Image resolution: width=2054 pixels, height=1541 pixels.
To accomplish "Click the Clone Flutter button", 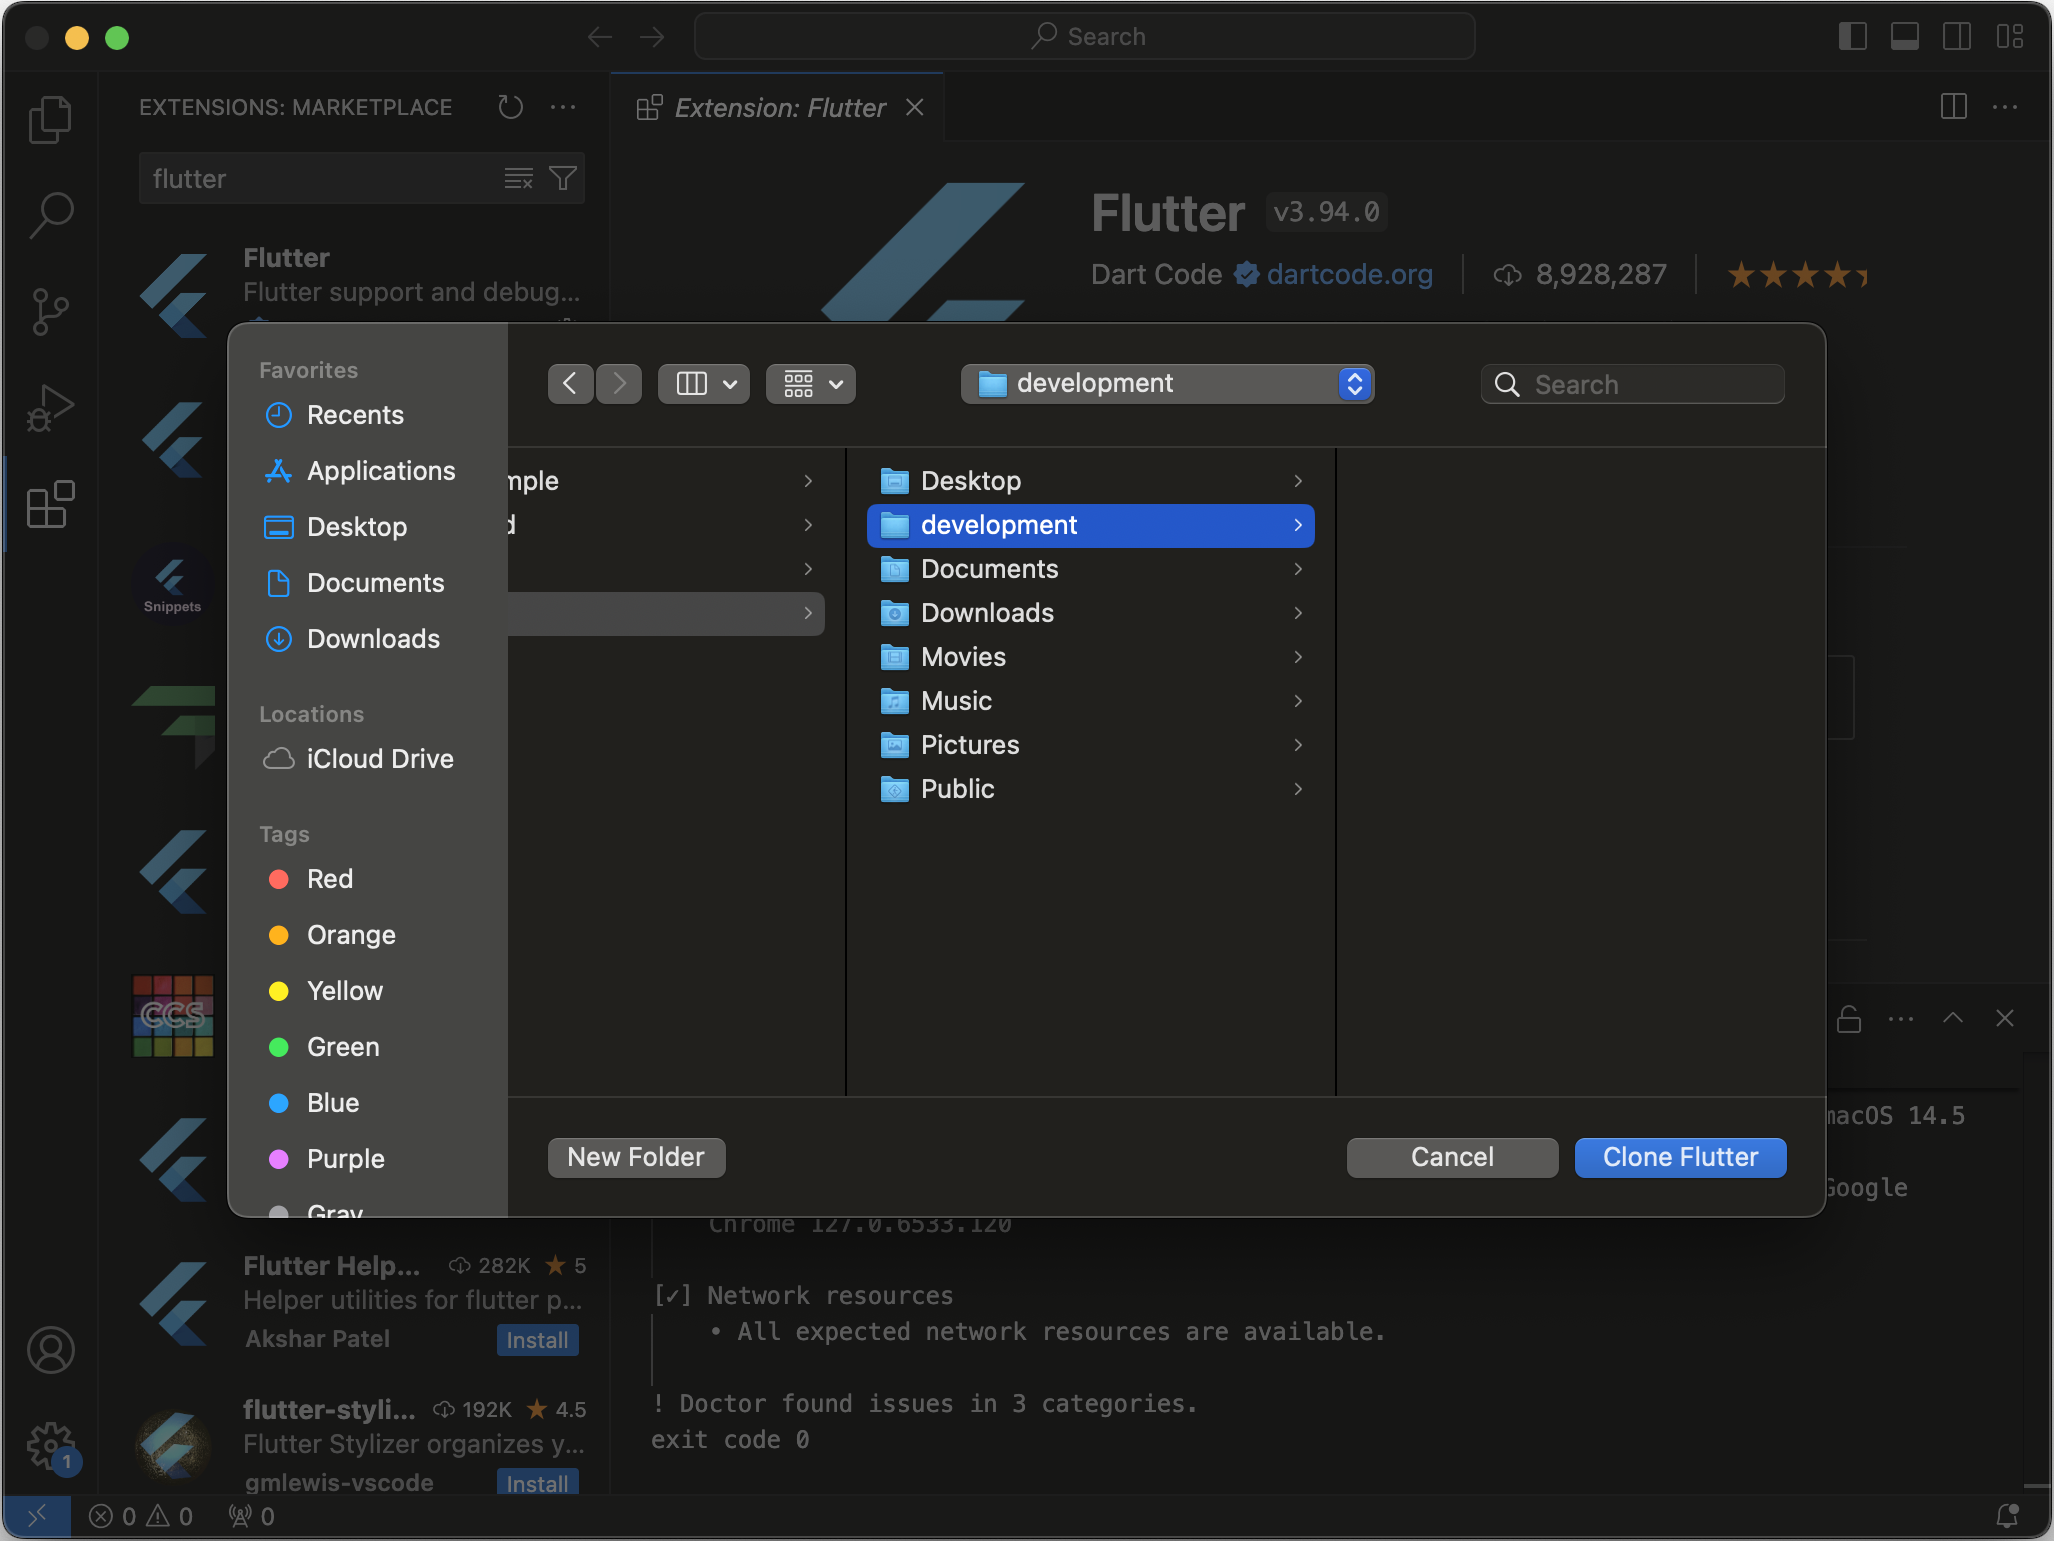I will point(1680,1157).
